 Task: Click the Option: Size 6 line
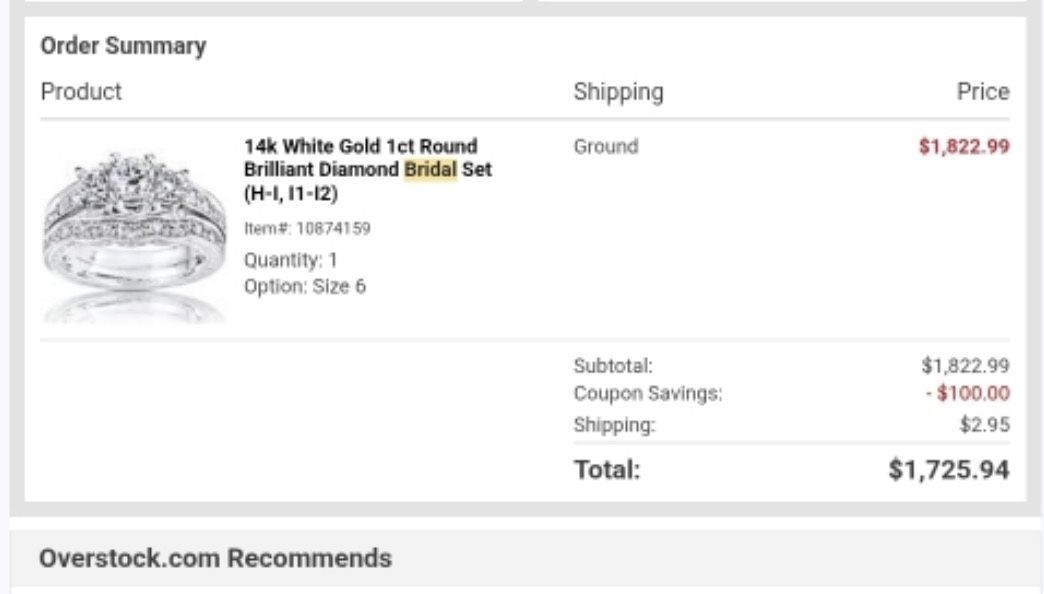305,286
